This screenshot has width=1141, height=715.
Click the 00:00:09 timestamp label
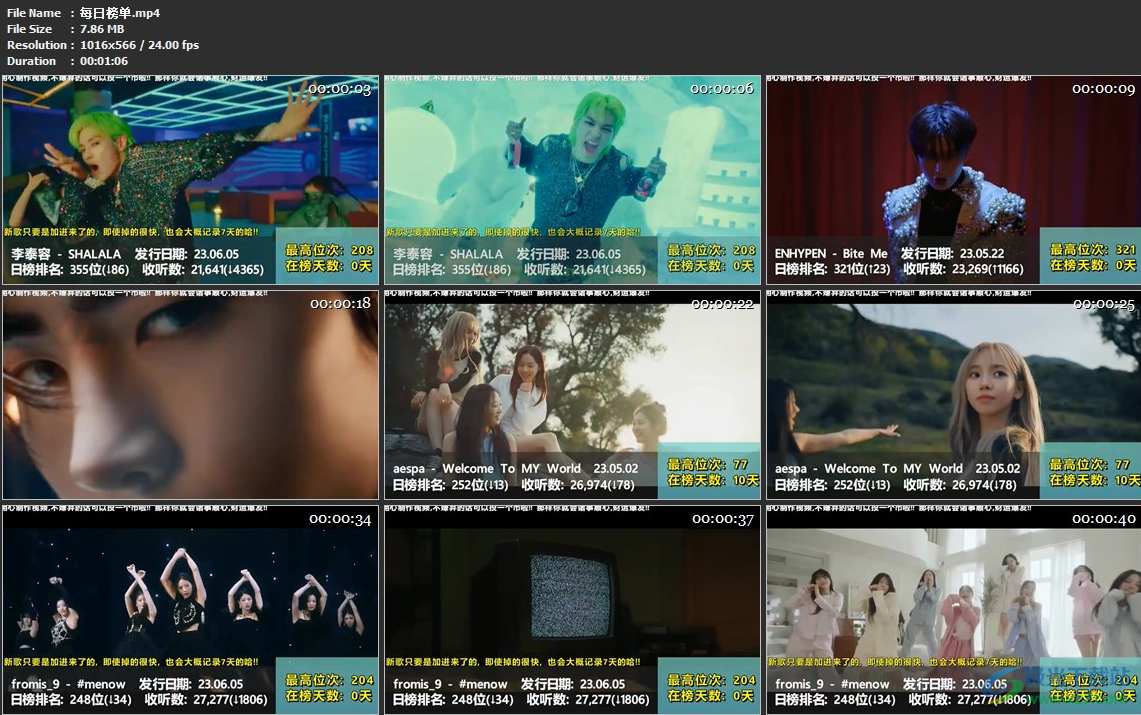click(1103, 89)
